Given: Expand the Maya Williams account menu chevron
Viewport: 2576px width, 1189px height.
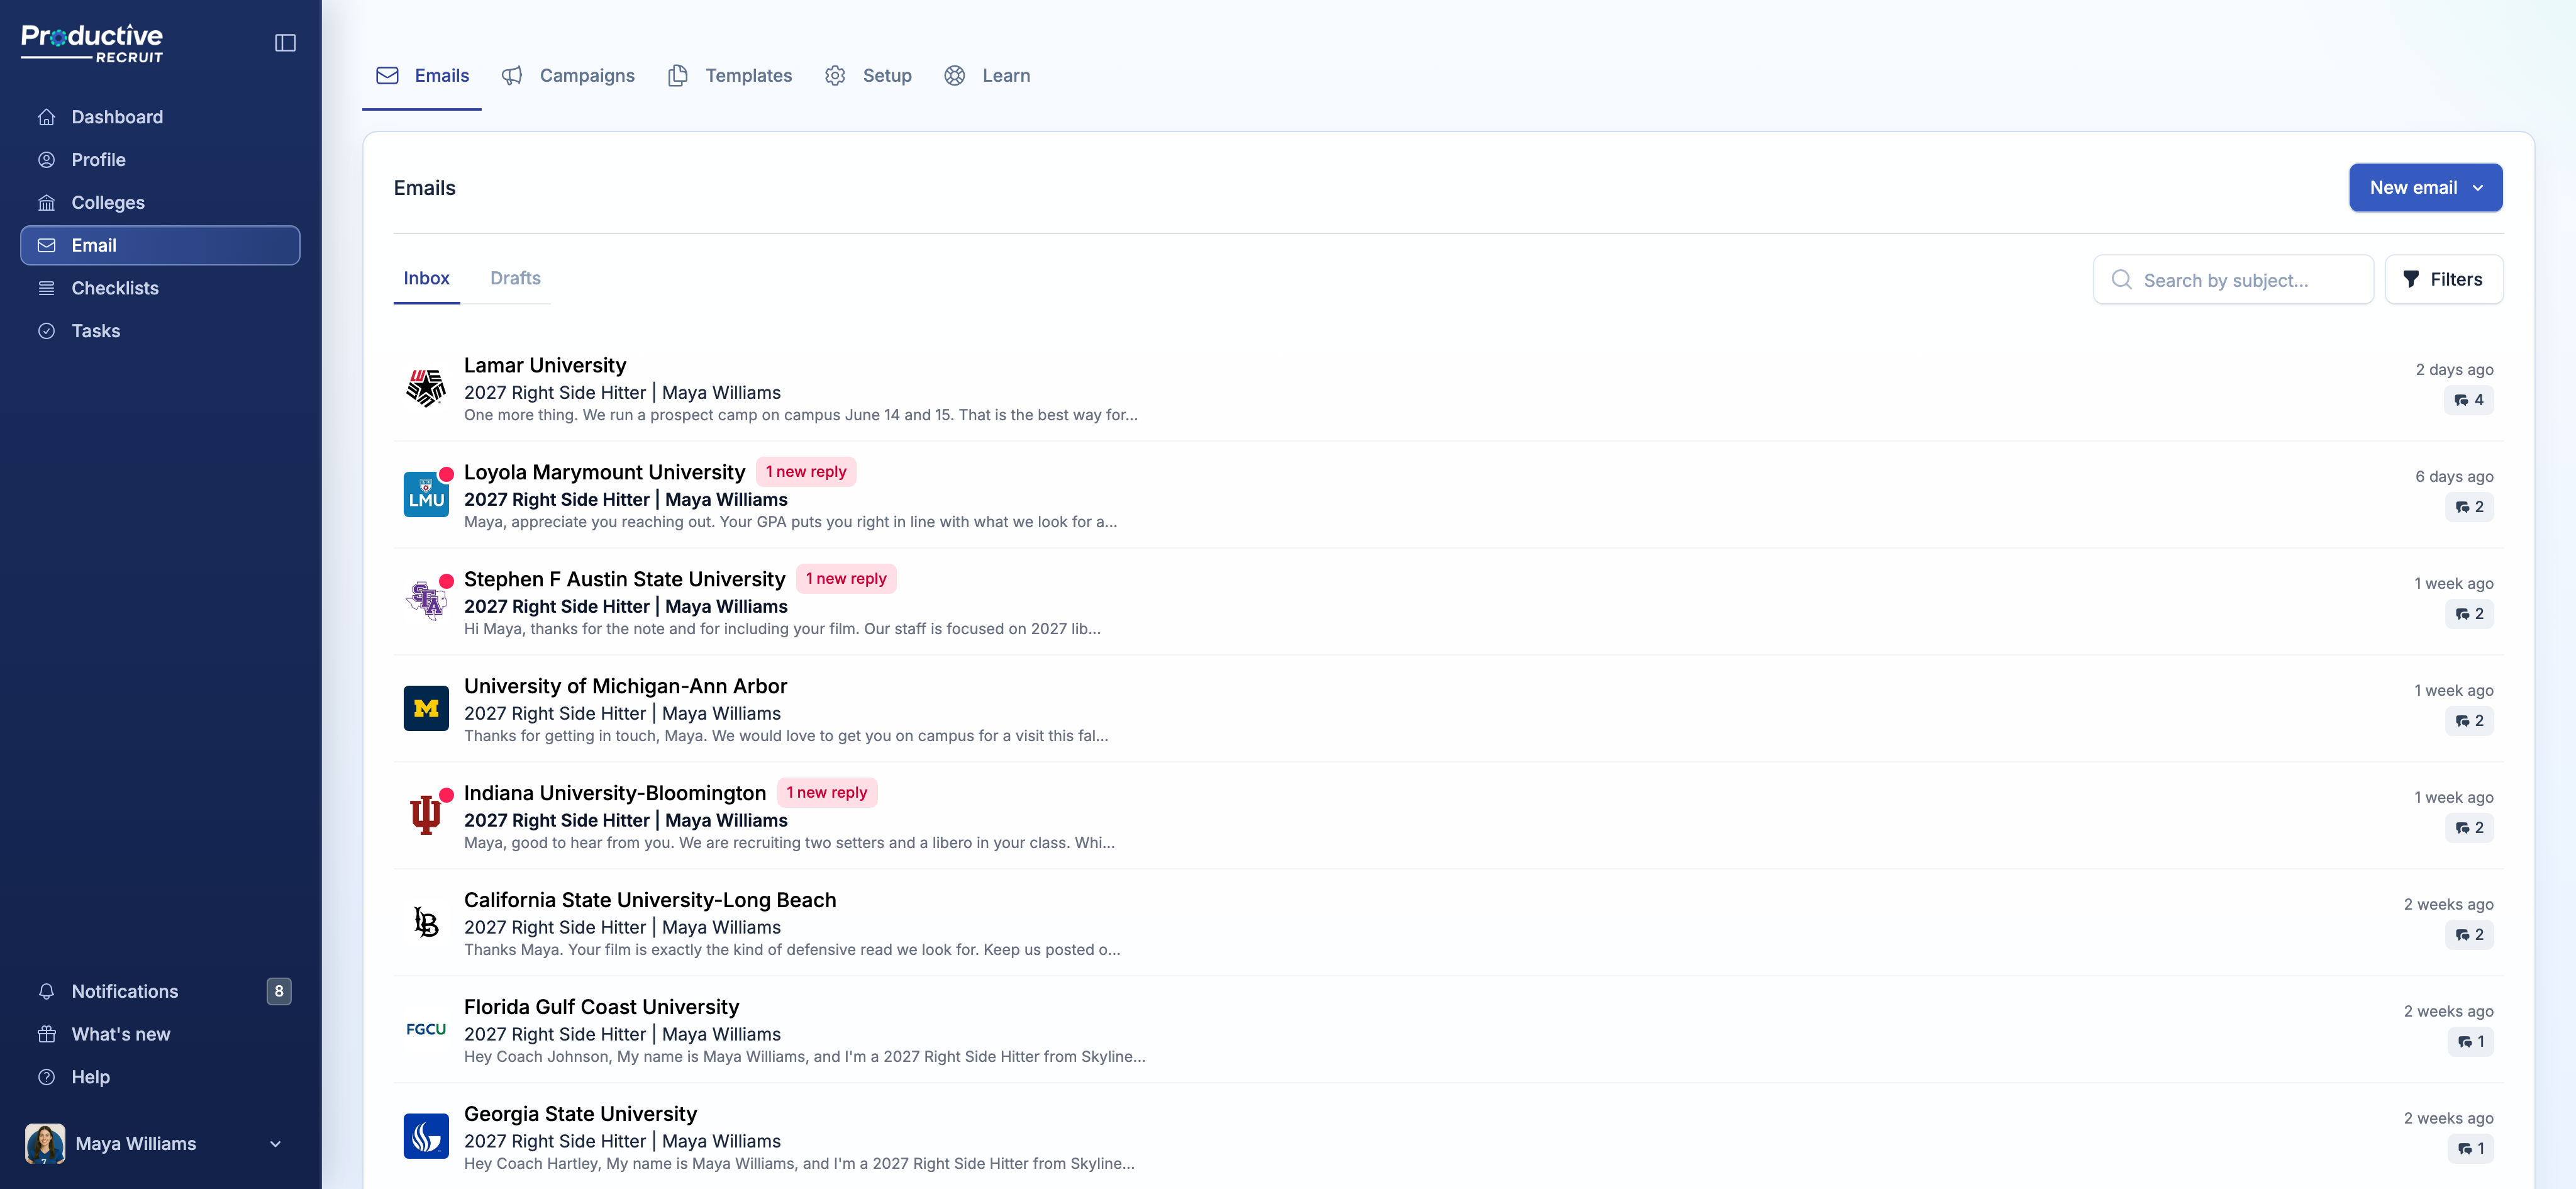Looking at the screenshot, I should click(275, 1144).
